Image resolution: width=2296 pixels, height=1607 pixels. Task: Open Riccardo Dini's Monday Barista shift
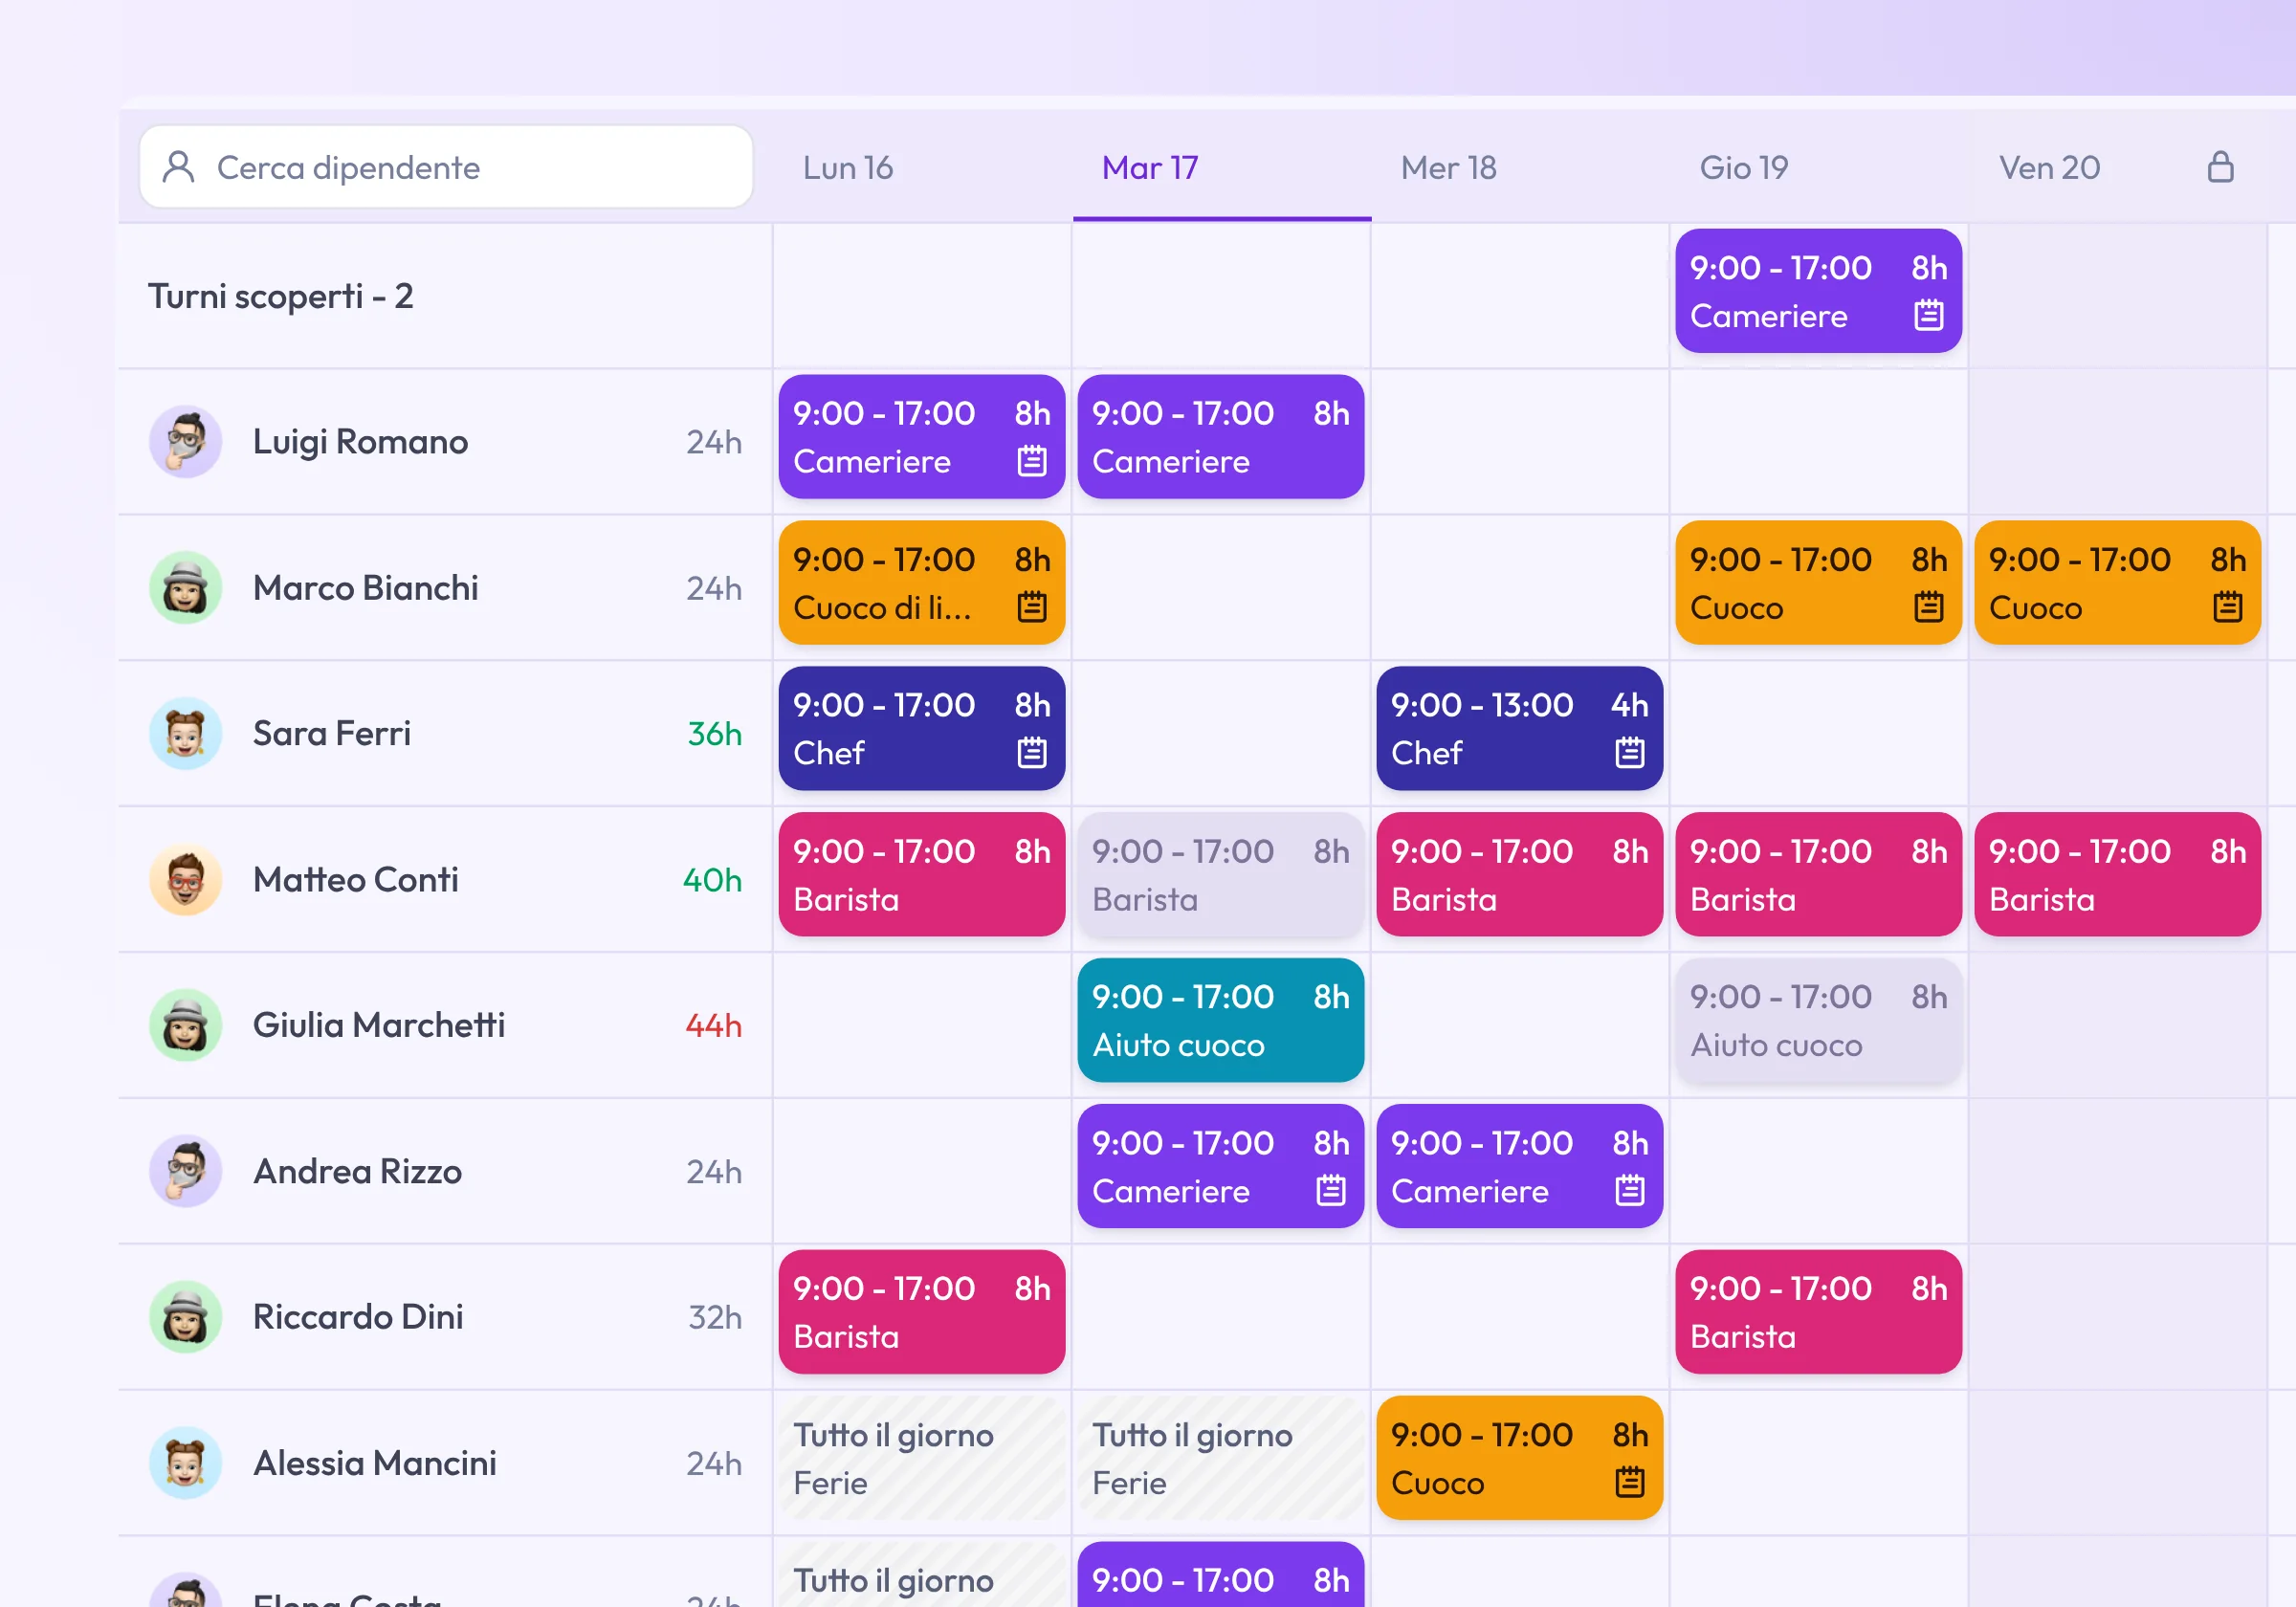pyautogui.click(x=922, y=1313)
